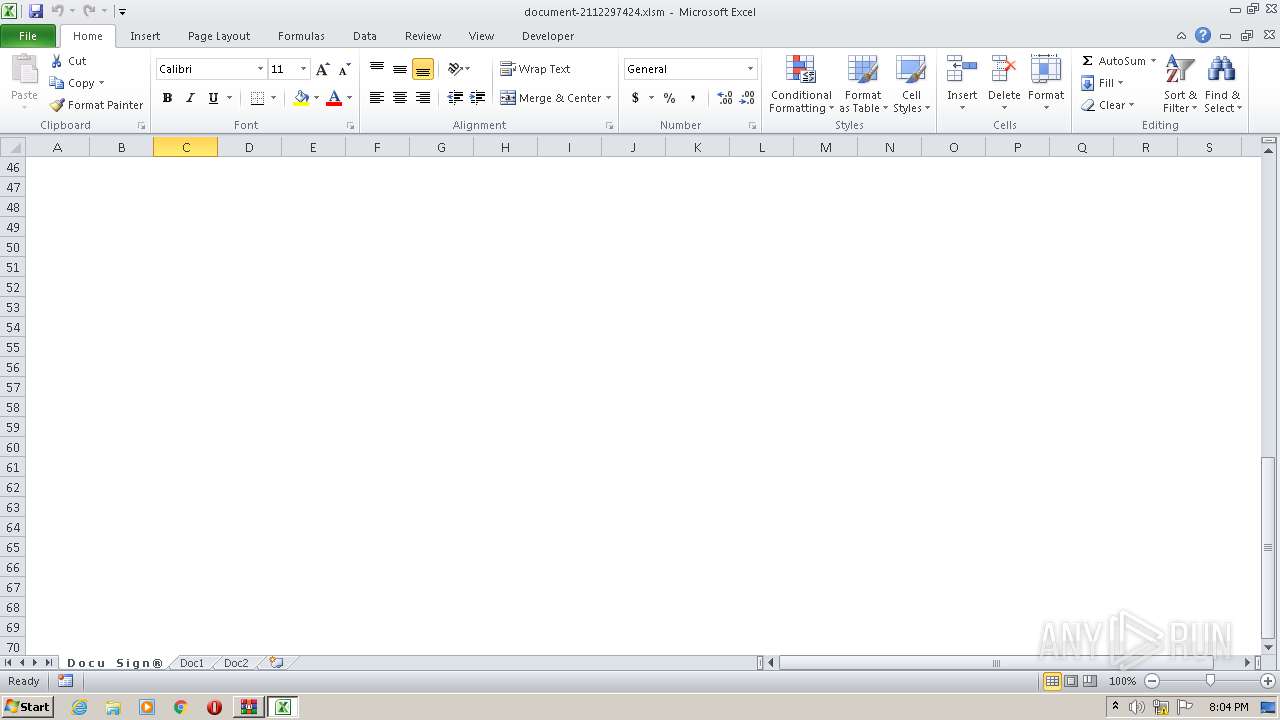Click Increase Decimal icon
The image size is (1280, 720).
725,98
